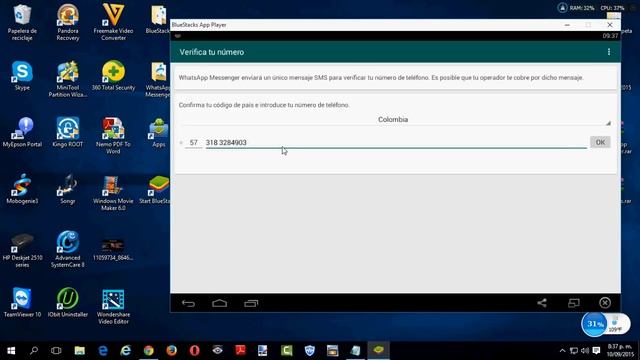Open the Papelera de reciclaje desktop icon
The height and width of the screenshot is (360, 640).
pyautogui.click(x=22, y=22)
